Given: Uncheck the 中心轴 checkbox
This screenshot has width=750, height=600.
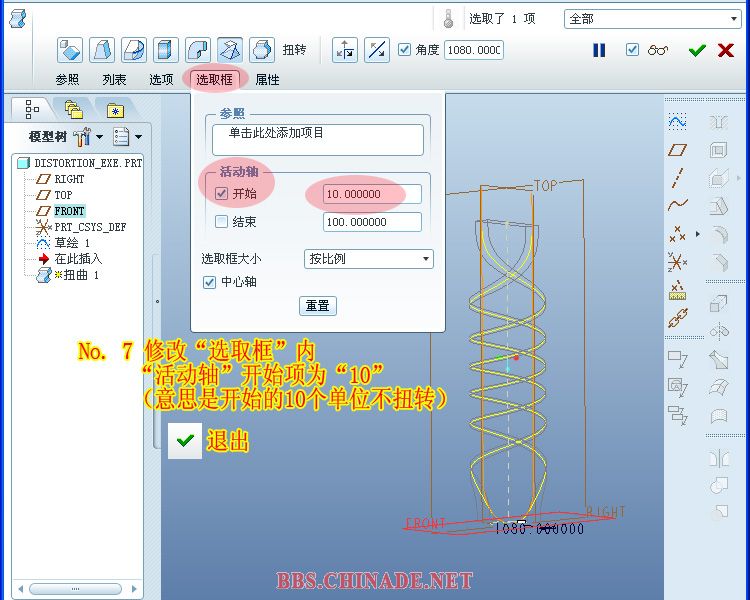Looking at the screenshot, I should point(209,282).
